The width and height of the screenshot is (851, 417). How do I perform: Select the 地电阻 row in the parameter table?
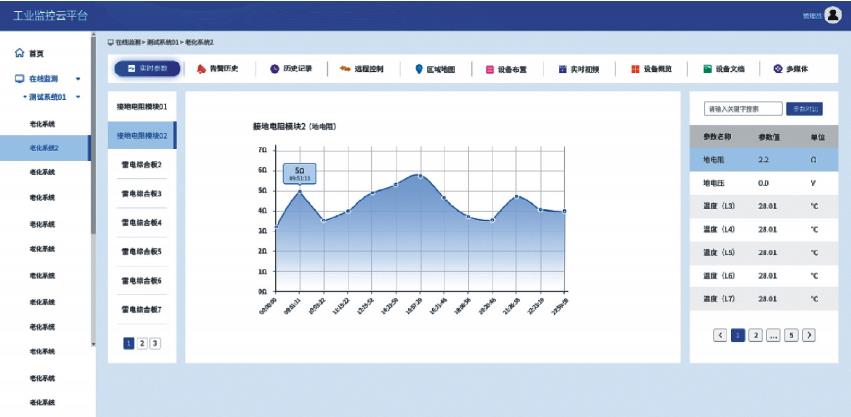pyautogui.click(x=764, y=160)
